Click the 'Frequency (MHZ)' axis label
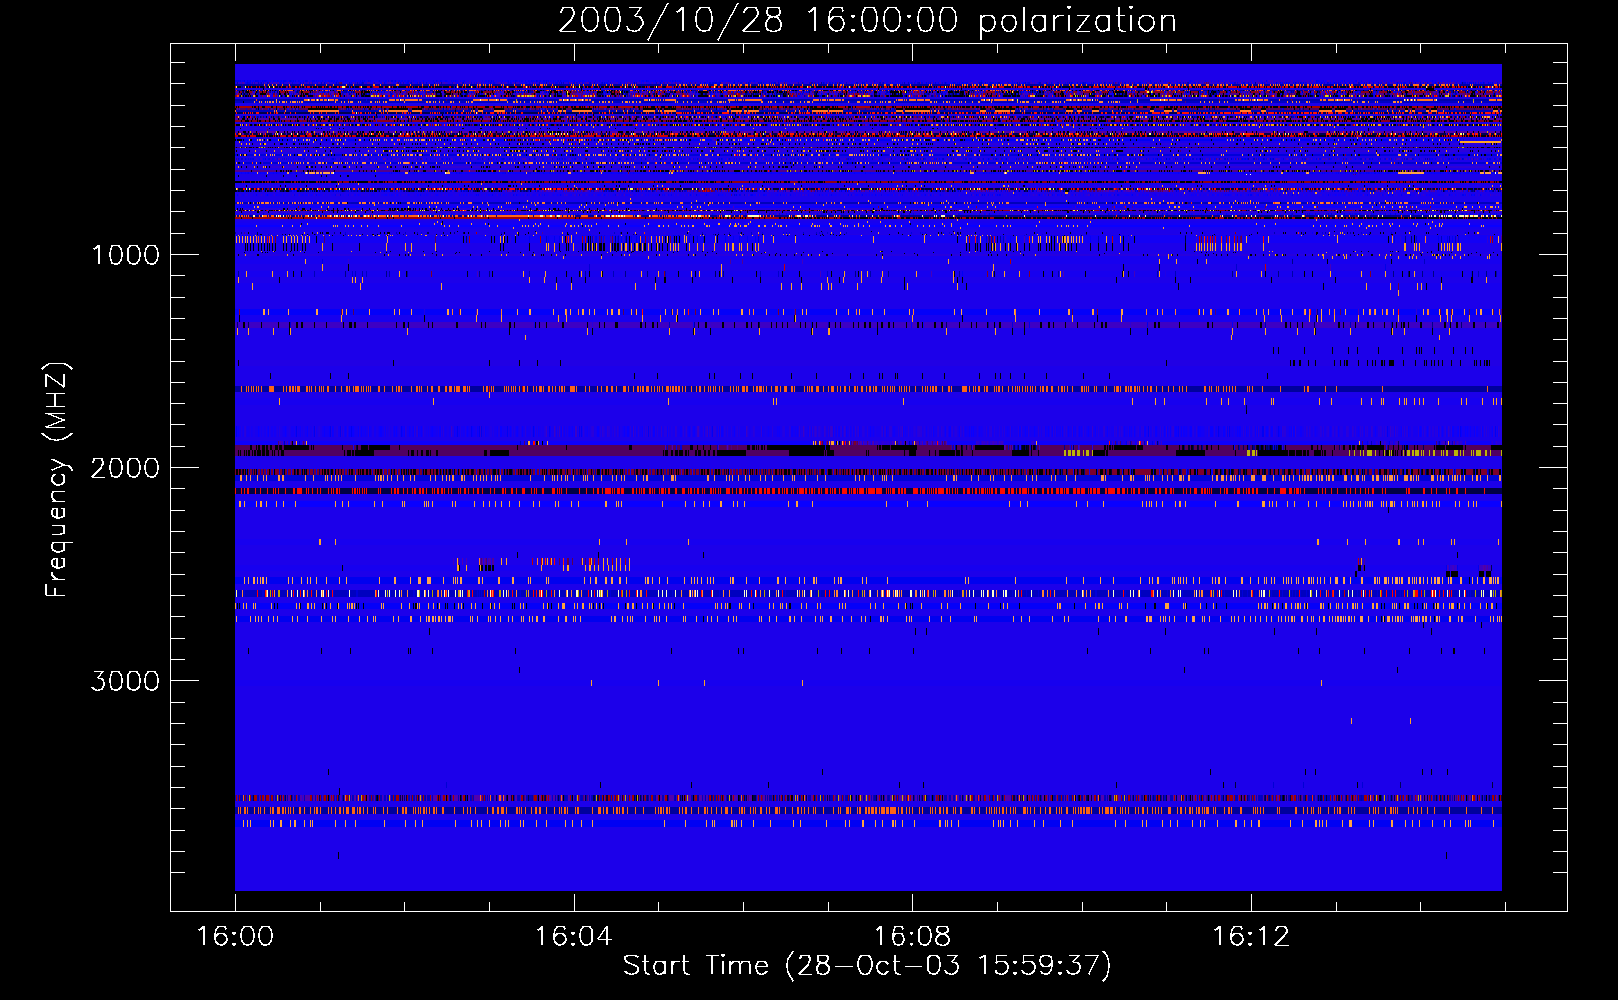This screenshot has width=1618, height=1000. (56, 480)
